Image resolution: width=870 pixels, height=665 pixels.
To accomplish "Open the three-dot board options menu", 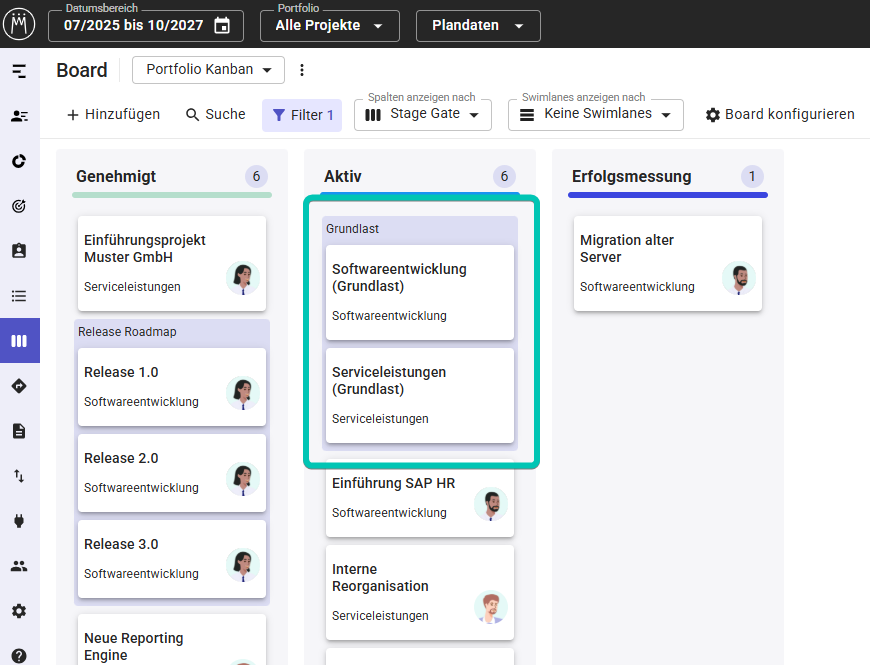I will tap(302, 70).
